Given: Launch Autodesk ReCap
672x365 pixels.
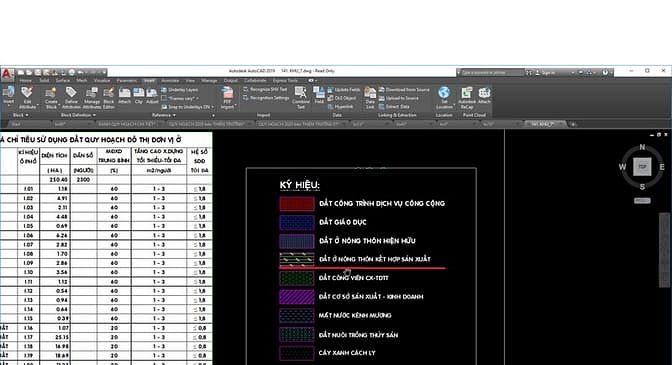Looking at the screenshot, I should click(467, 97).
